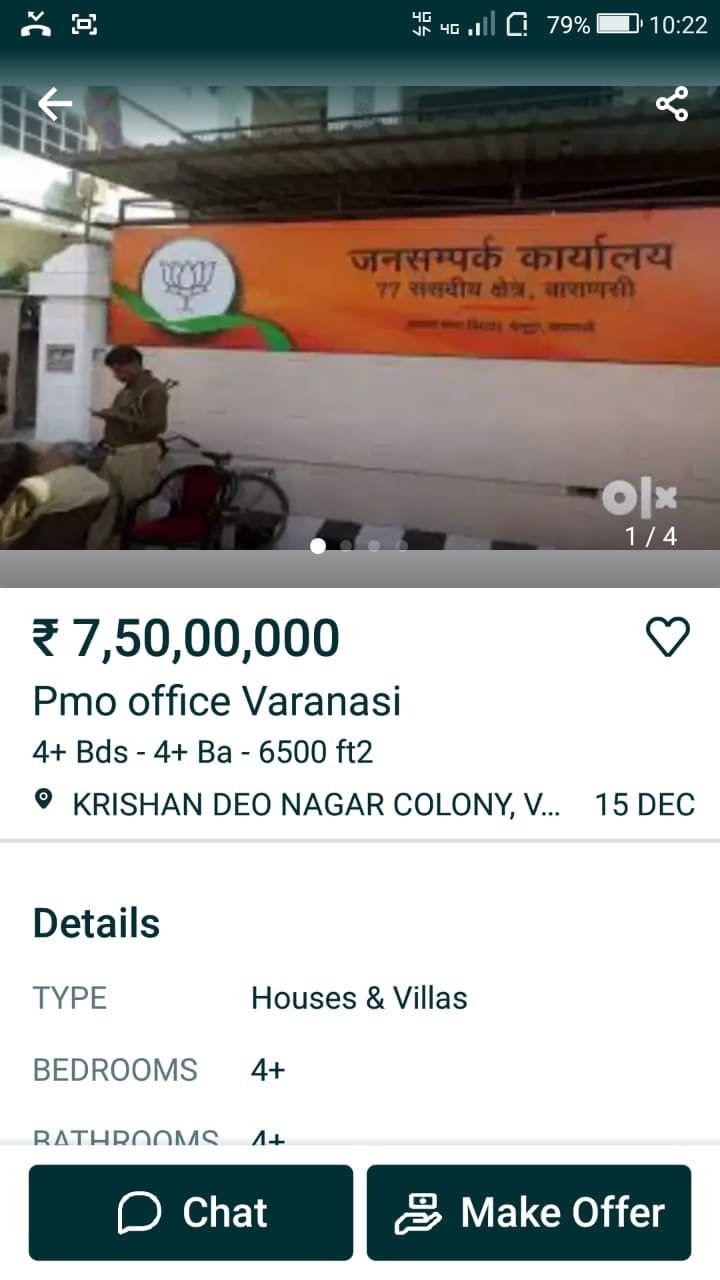Image resolution: width=720 pixels, height=1280 pixels.
Task: Open the Chat button
Action: [191, 1212]
